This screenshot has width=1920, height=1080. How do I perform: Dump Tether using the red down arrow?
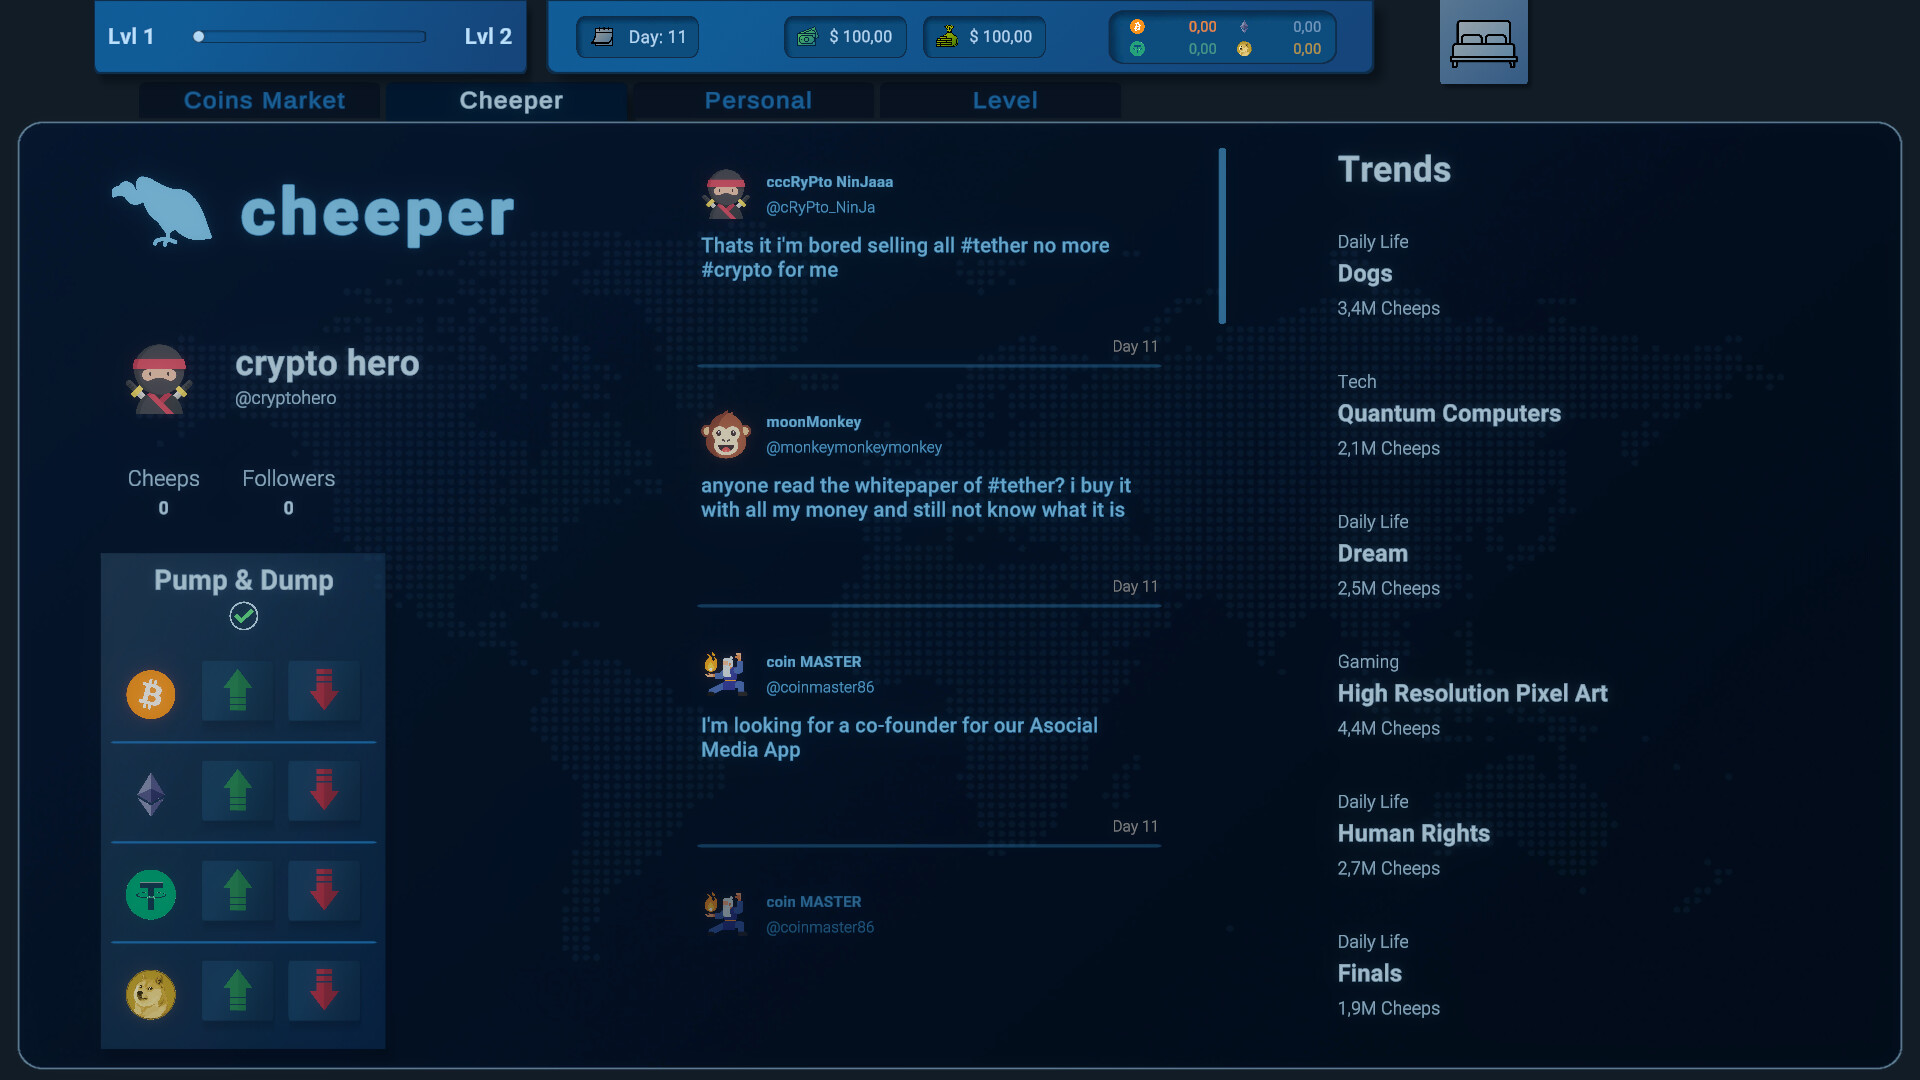323,891
